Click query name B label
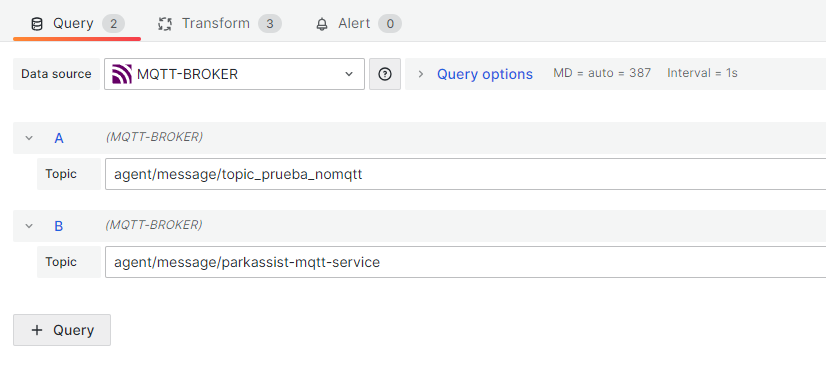 59,226
